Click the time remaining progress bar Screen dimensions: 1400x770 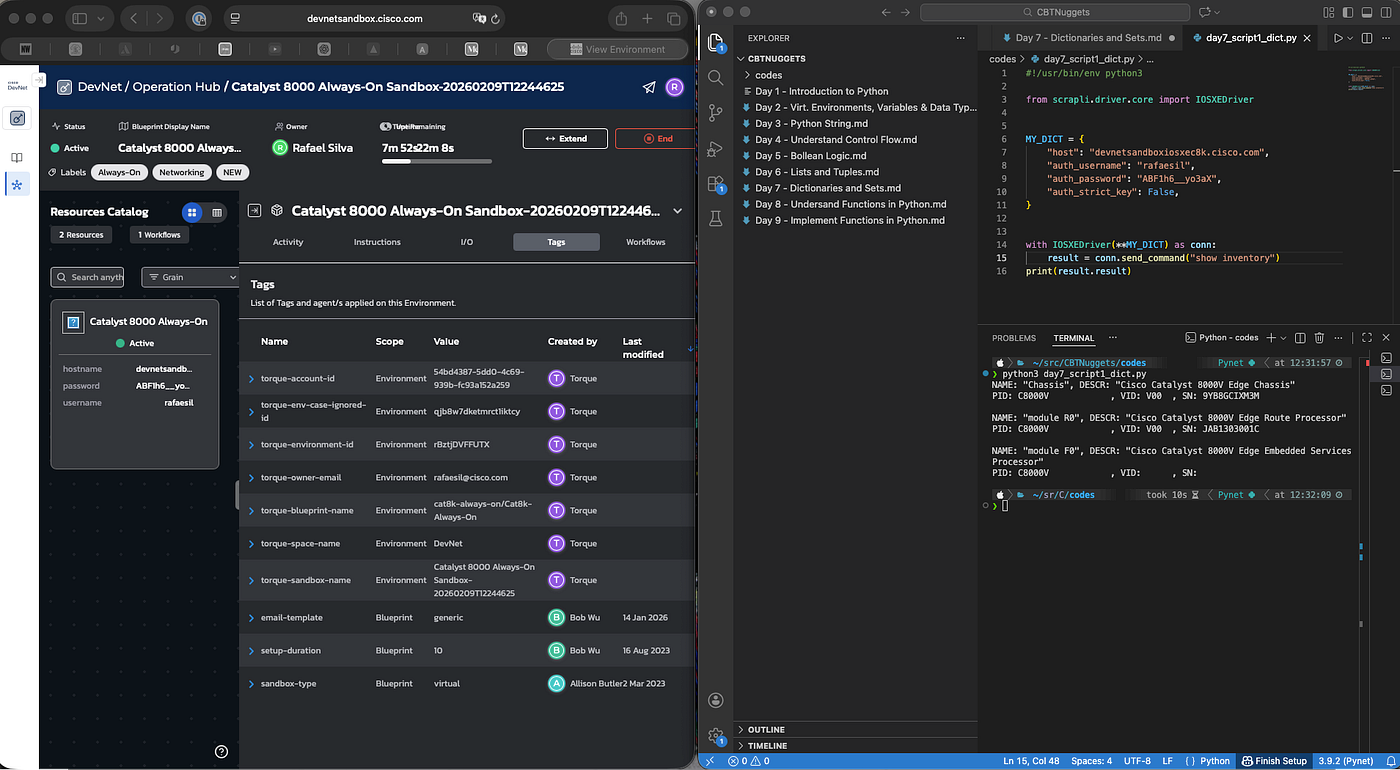[x=437, y=161]
